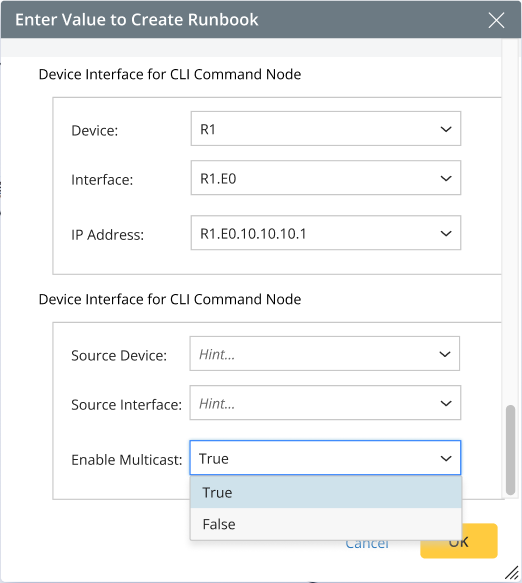This screenshot has width=522, height=583.
Task: Click the dialog's vertical scrollbar thumb
Action: pyautogui.click(x=510, y=450)
